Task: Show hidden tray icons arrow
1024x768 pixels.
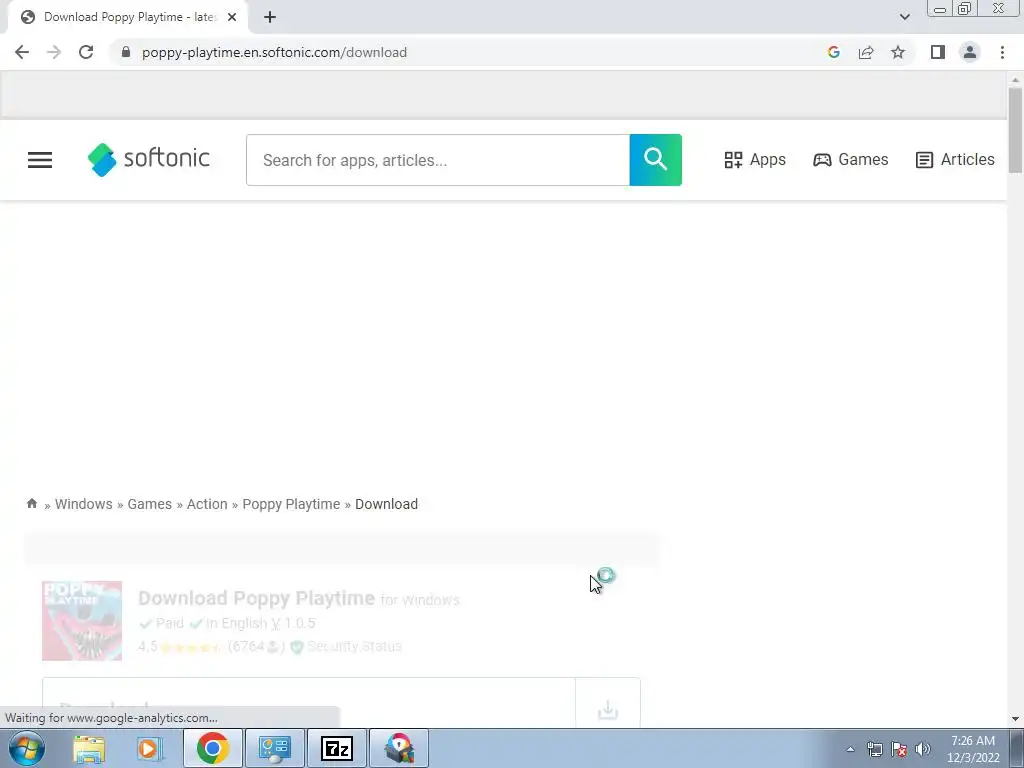Action: [x=850, y=749]
